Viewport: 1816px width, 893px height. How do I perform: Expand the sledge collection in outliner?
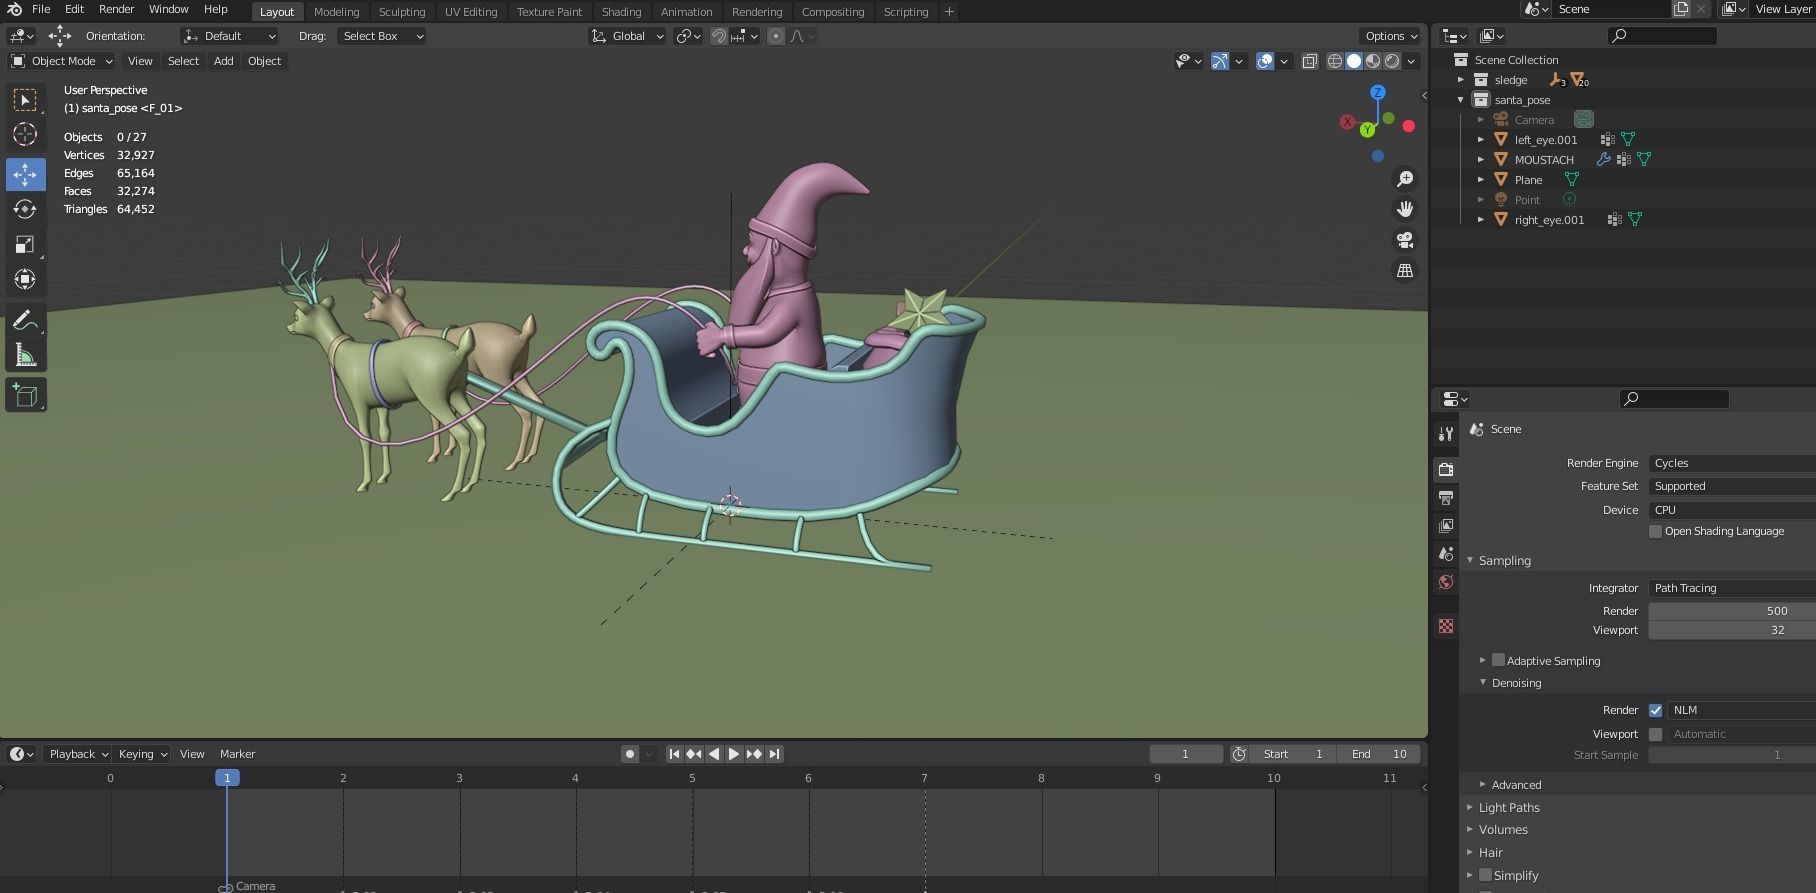1460,80
